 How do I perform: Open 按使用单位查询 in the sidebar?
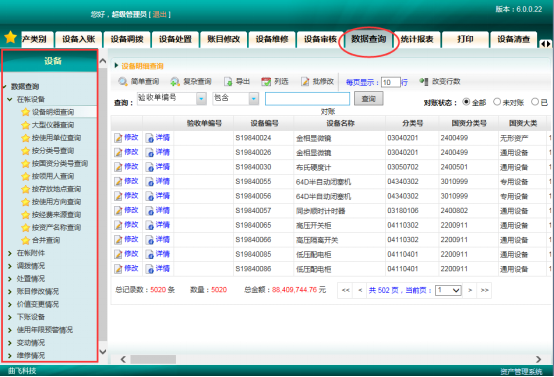pyautogui.click(x=57, y=137)
